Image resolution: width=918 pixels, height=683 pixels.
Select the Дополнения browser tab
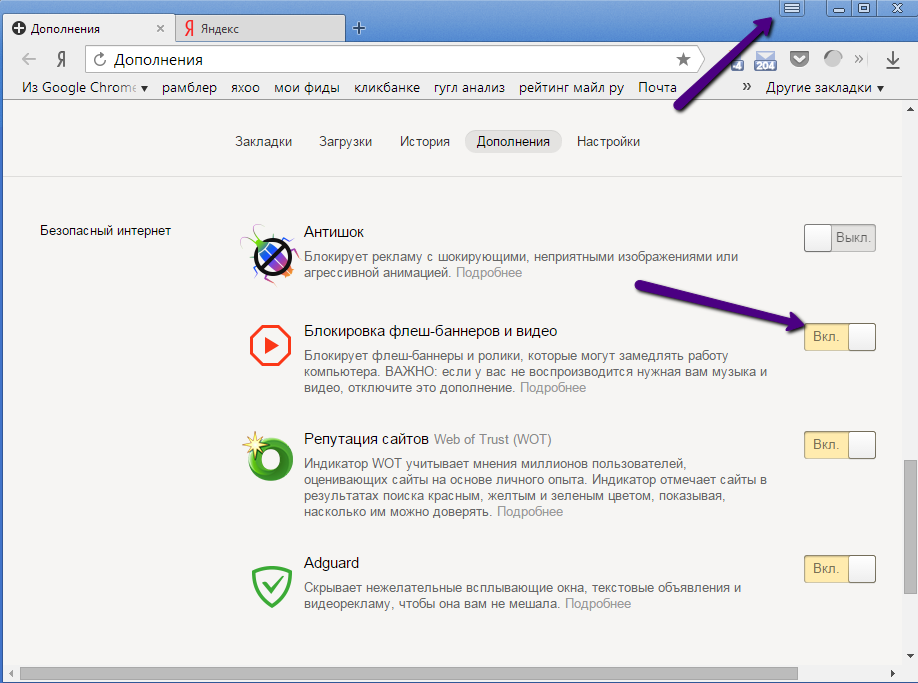click(88, 28)
